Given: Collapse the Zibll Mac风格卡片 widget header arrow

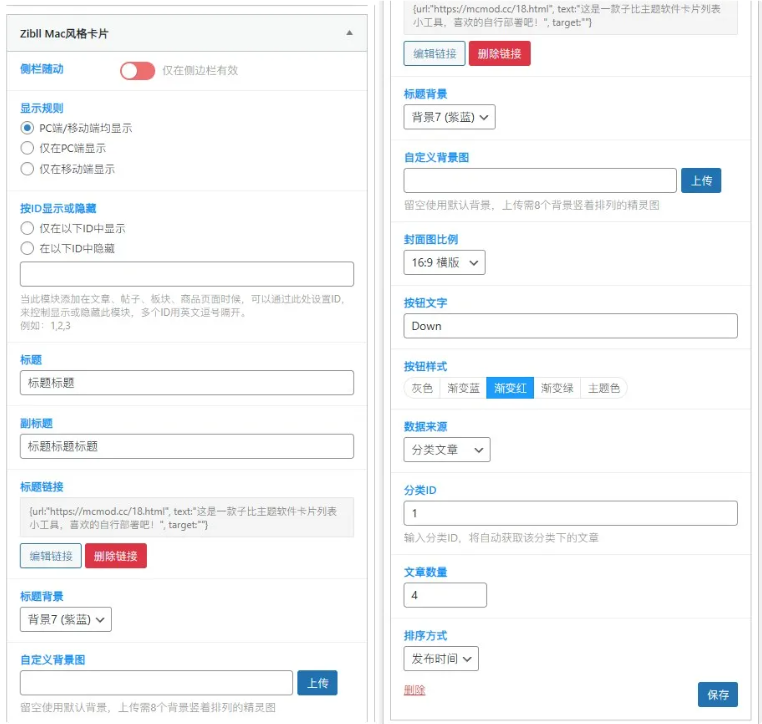Looking at the screenshot, I should [x=349, y=33].
